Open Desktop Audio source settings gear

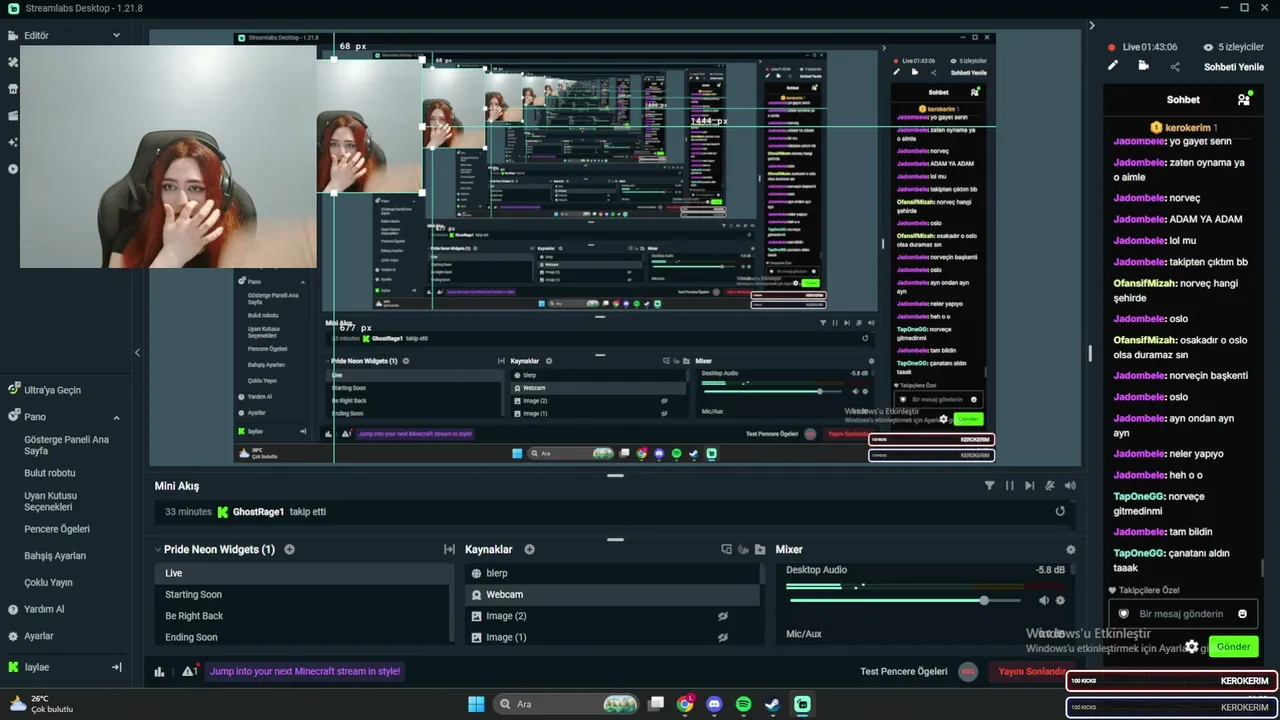[1060, 600]
